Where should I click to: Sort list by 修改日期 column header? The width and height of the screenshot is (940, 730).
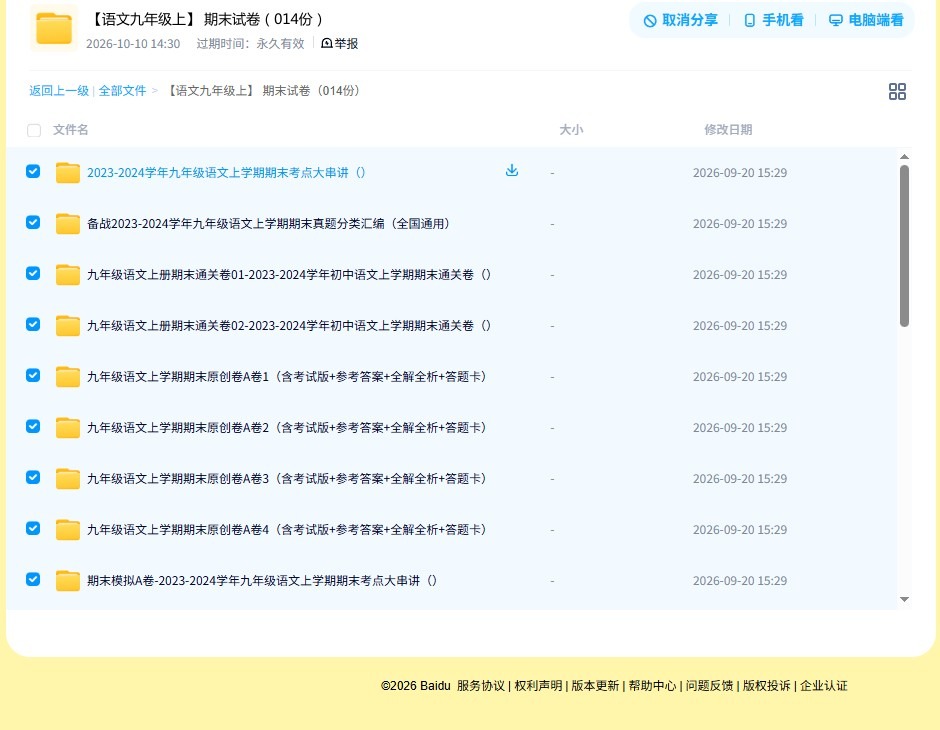pos(728,129)
